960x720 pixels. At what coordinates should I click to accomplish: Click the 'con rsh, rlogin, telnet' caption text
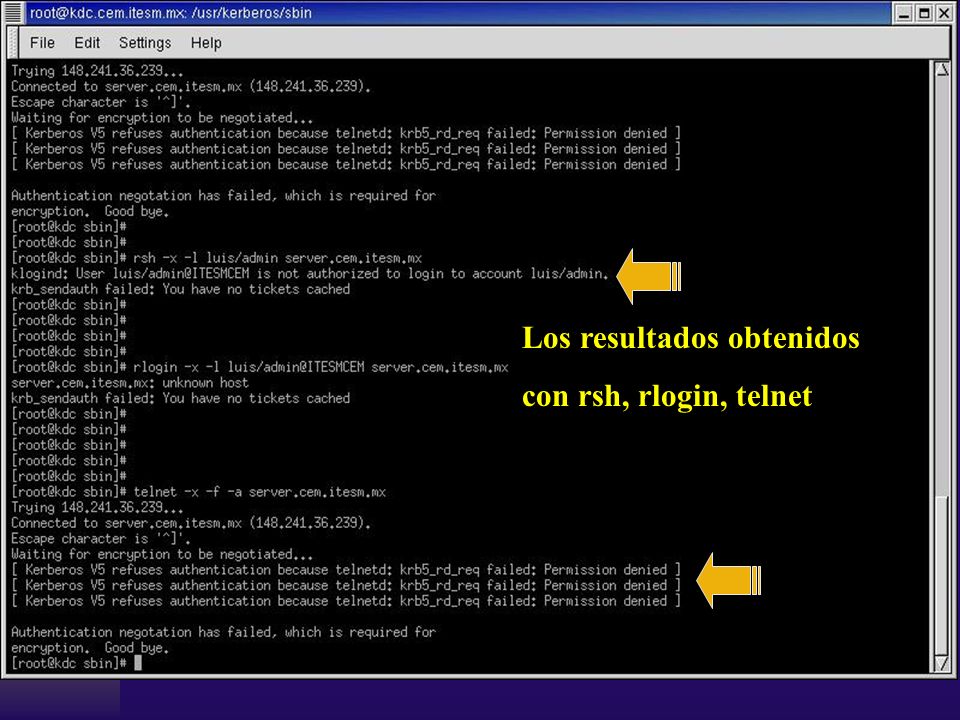[667, 396]
